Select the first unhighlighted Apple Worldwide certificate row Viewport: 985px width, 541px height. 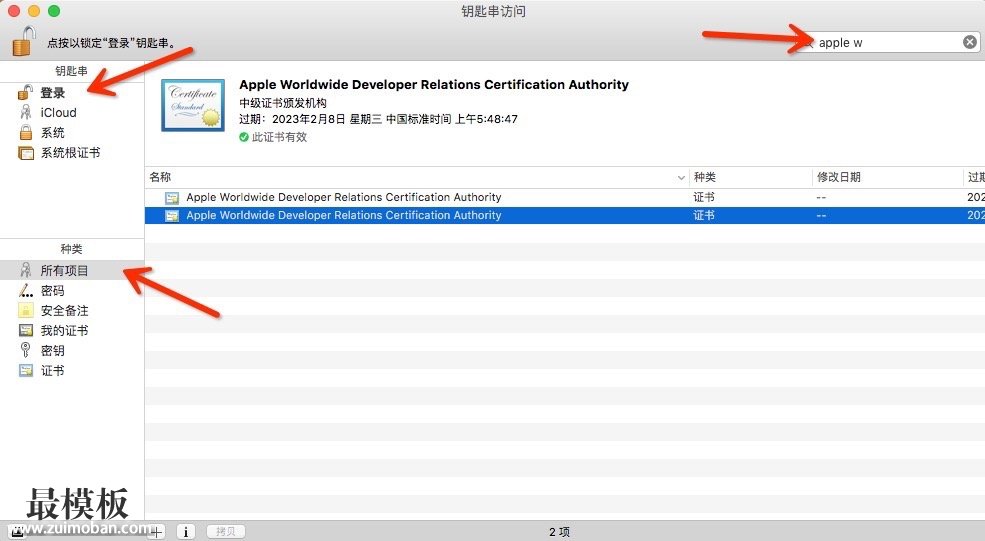(565, 197)
